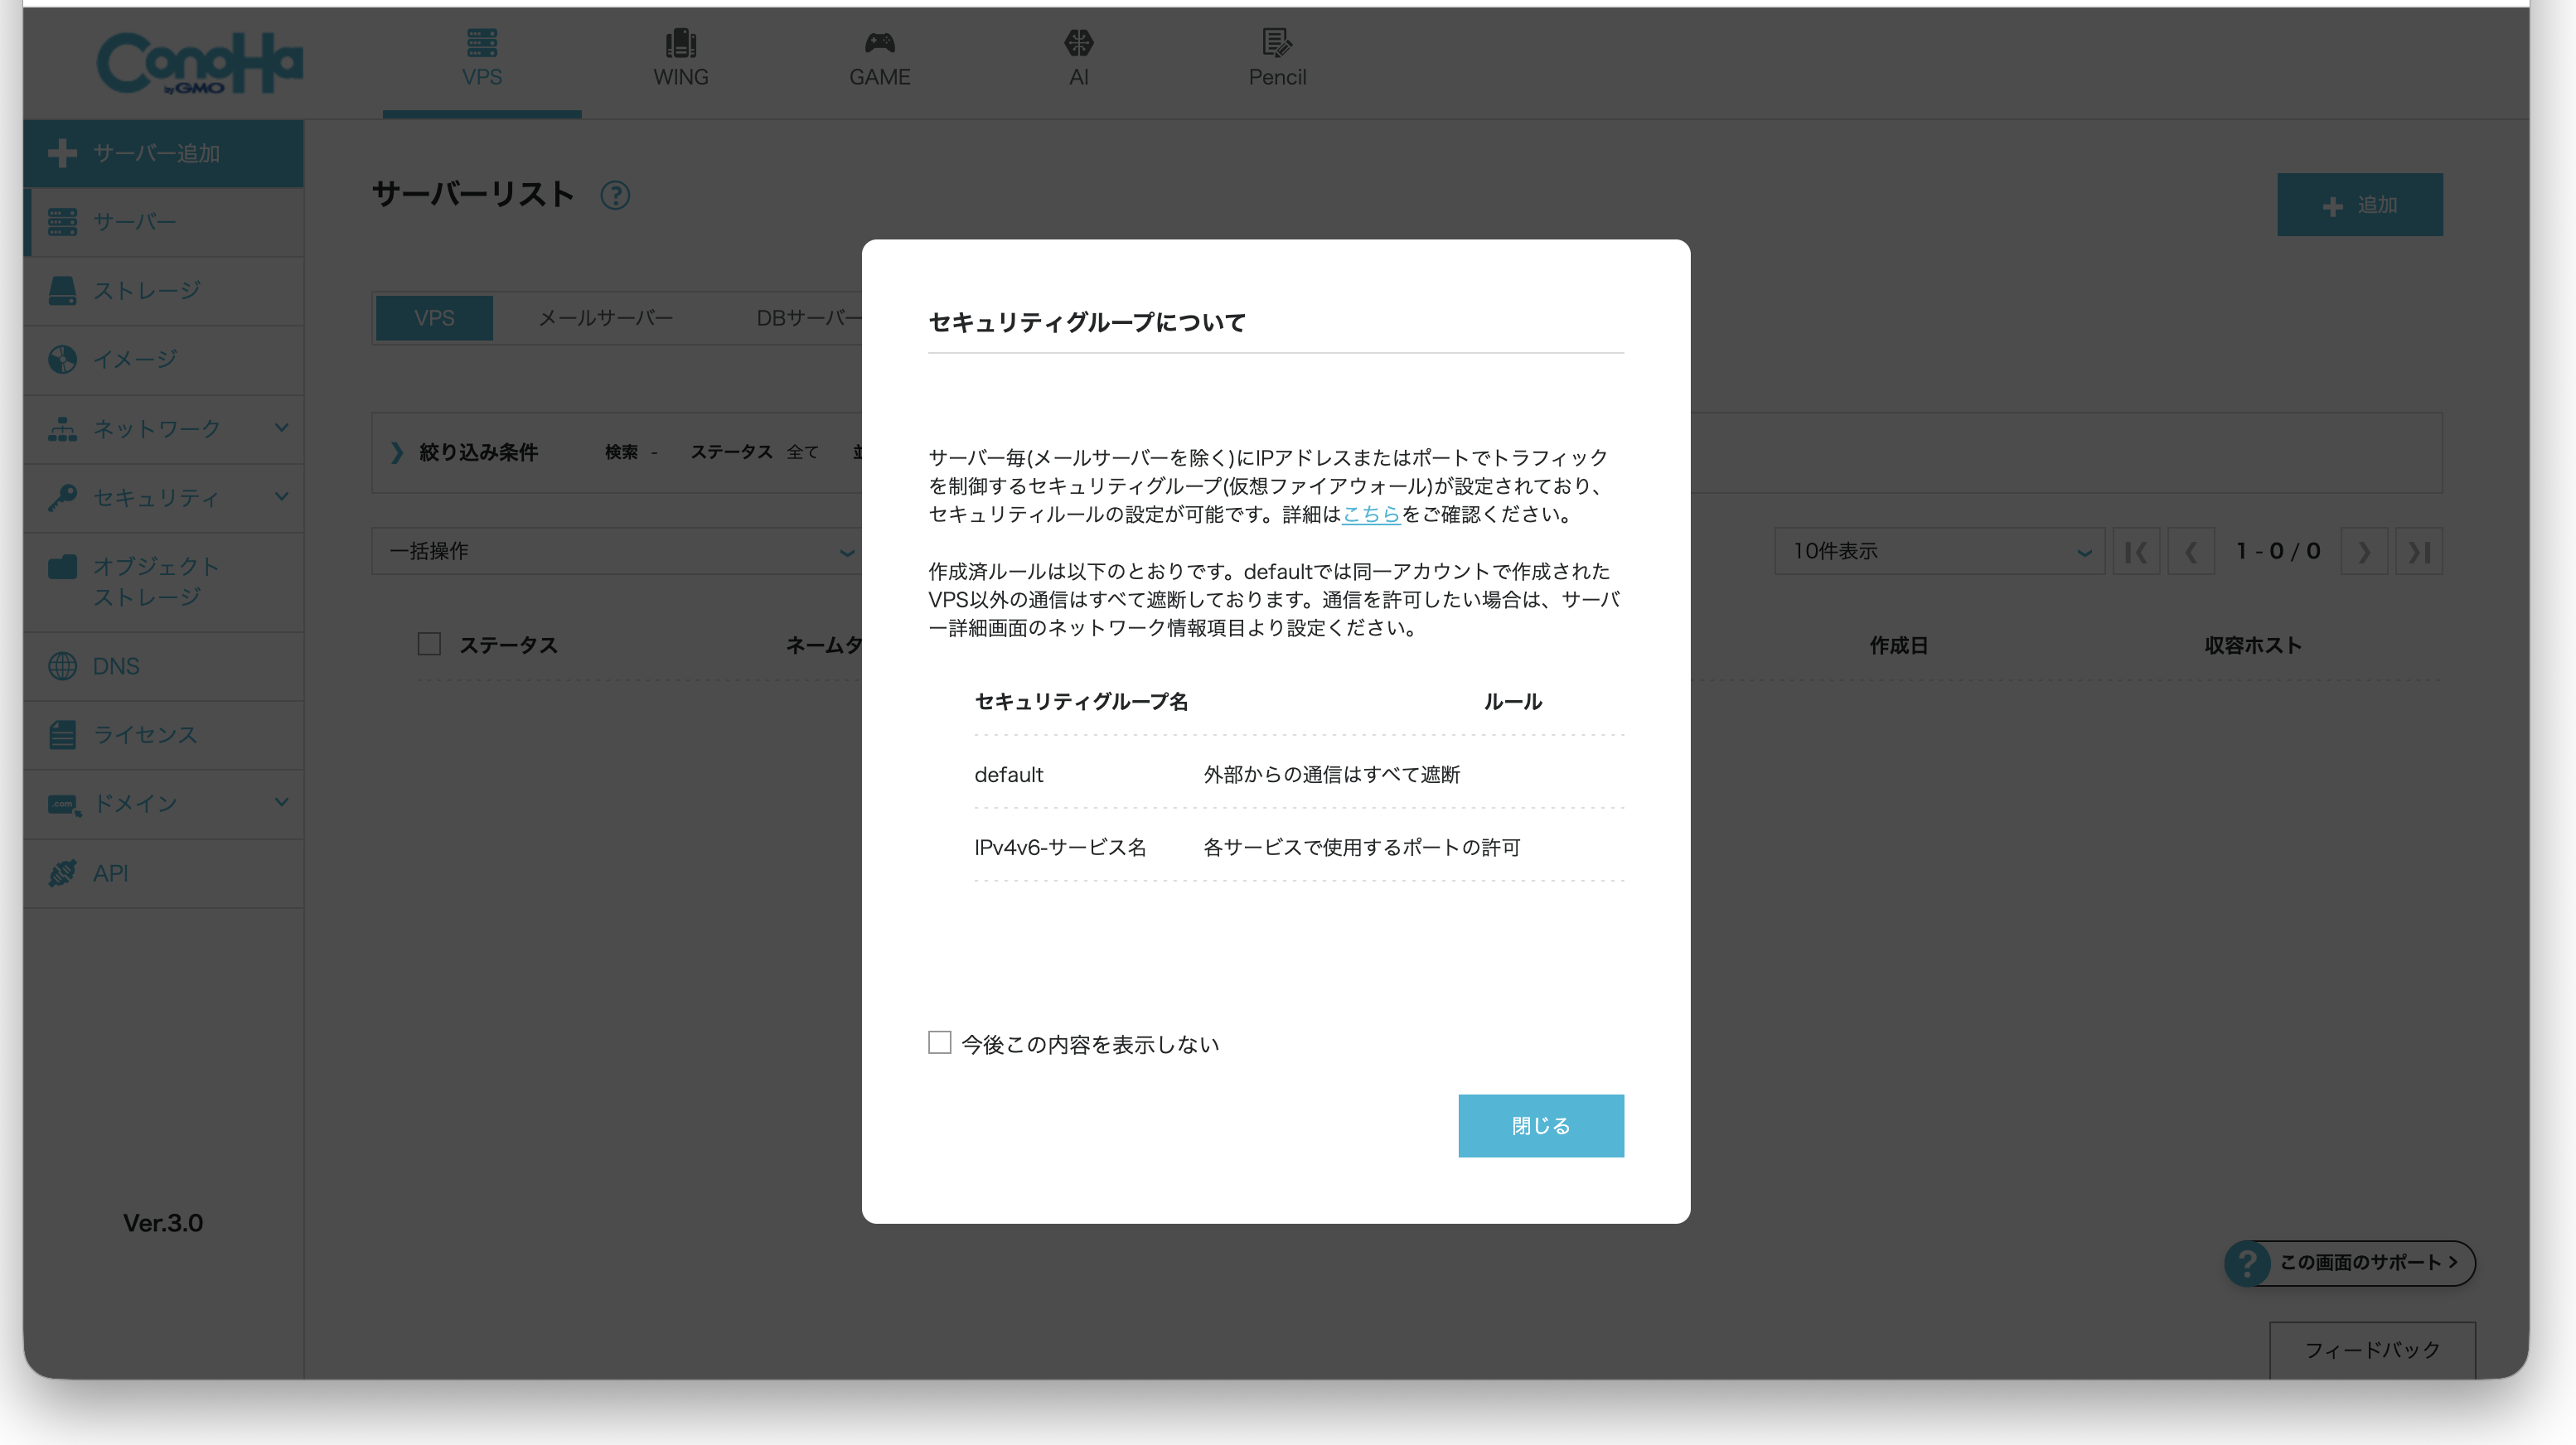Click the WING service icon

(680, 43)
